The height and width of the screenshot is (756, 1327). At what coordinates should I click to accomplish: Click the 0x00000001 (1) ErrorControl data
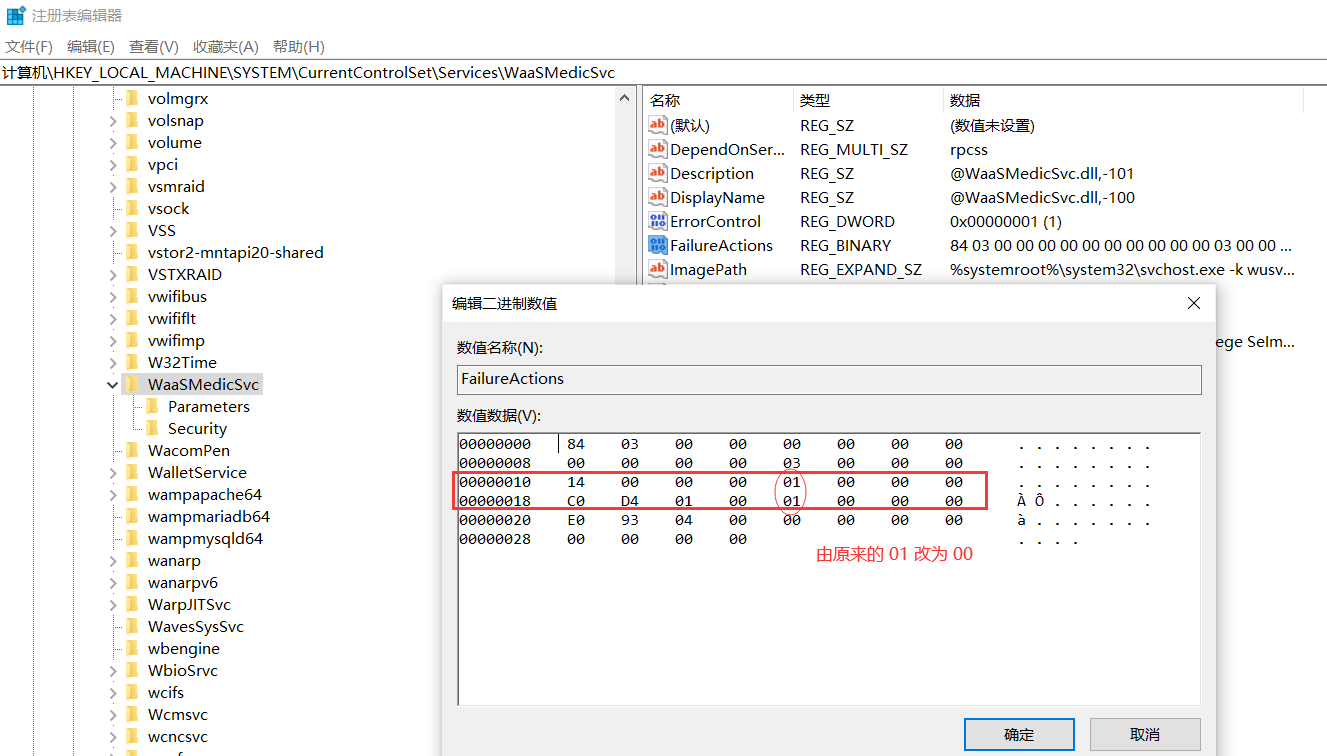pos(1006,221)
